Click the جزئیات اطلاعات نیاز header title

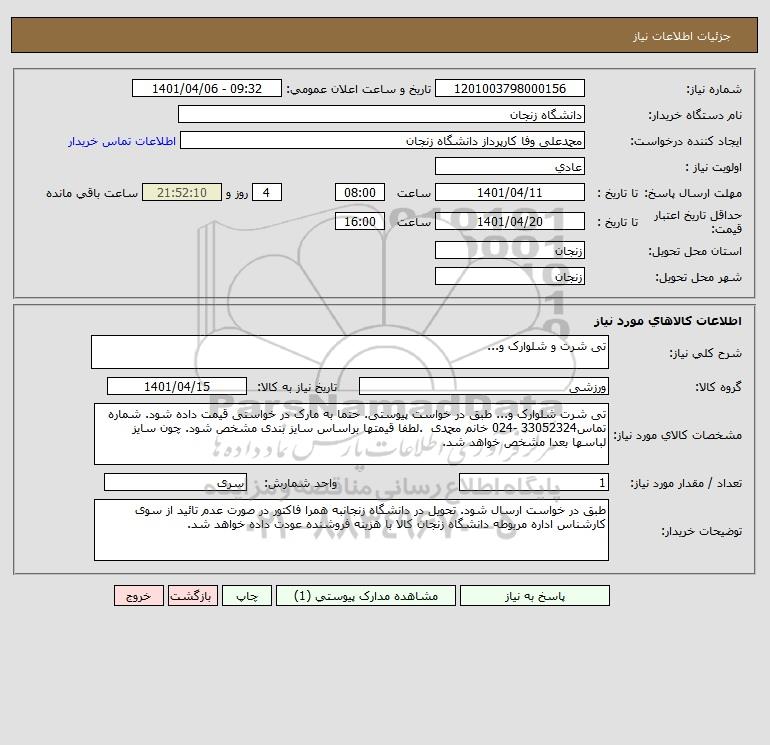tap(682, 36)
